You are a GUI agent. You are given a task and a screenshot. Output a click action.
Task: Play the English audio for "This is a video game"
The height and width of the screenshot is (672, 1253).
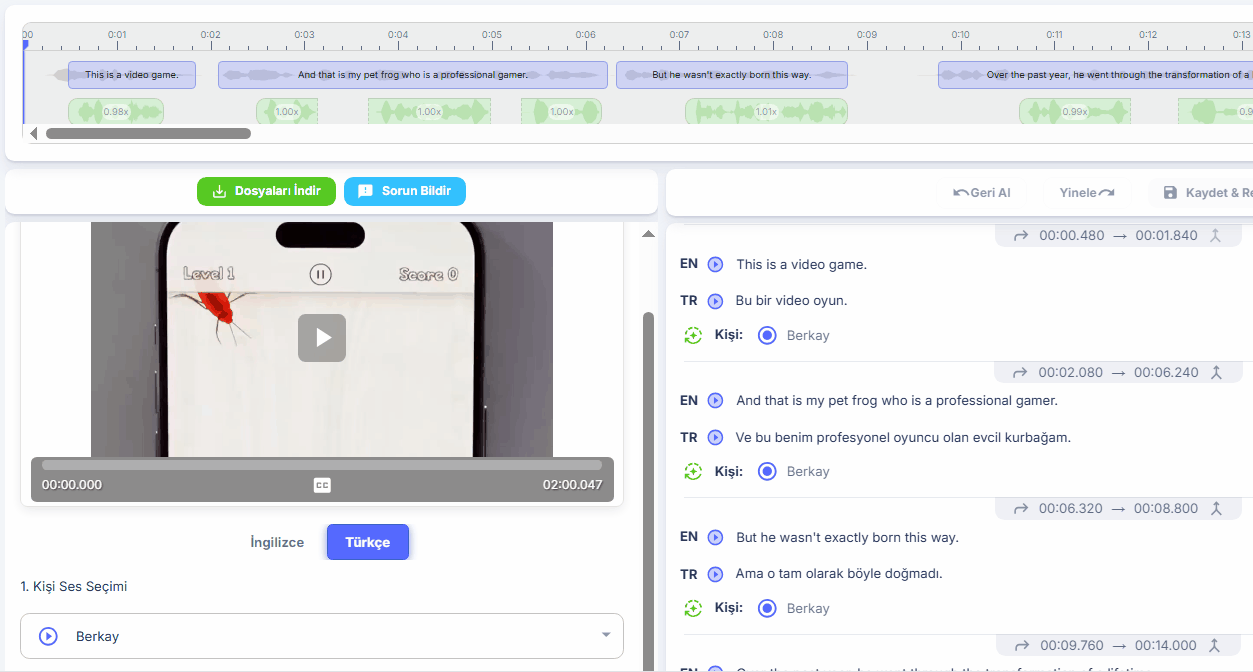pyautogui.click(x=715, y=263)
